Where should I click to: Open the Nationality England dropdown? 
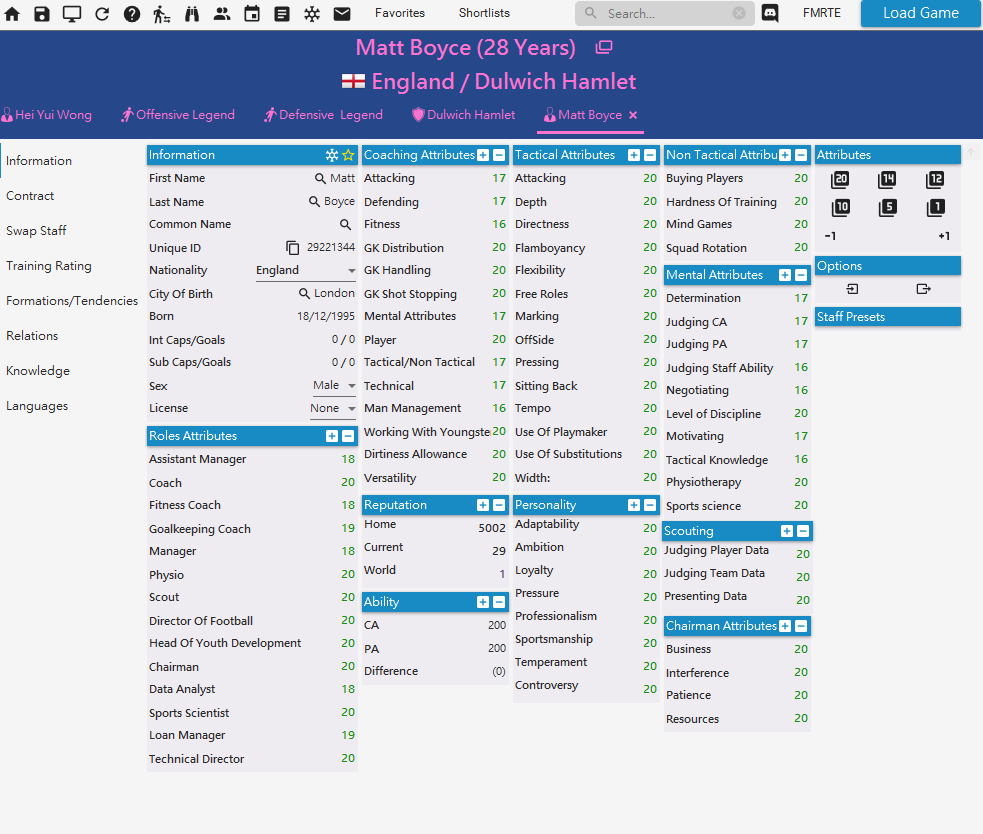click(x=305, y=270)
